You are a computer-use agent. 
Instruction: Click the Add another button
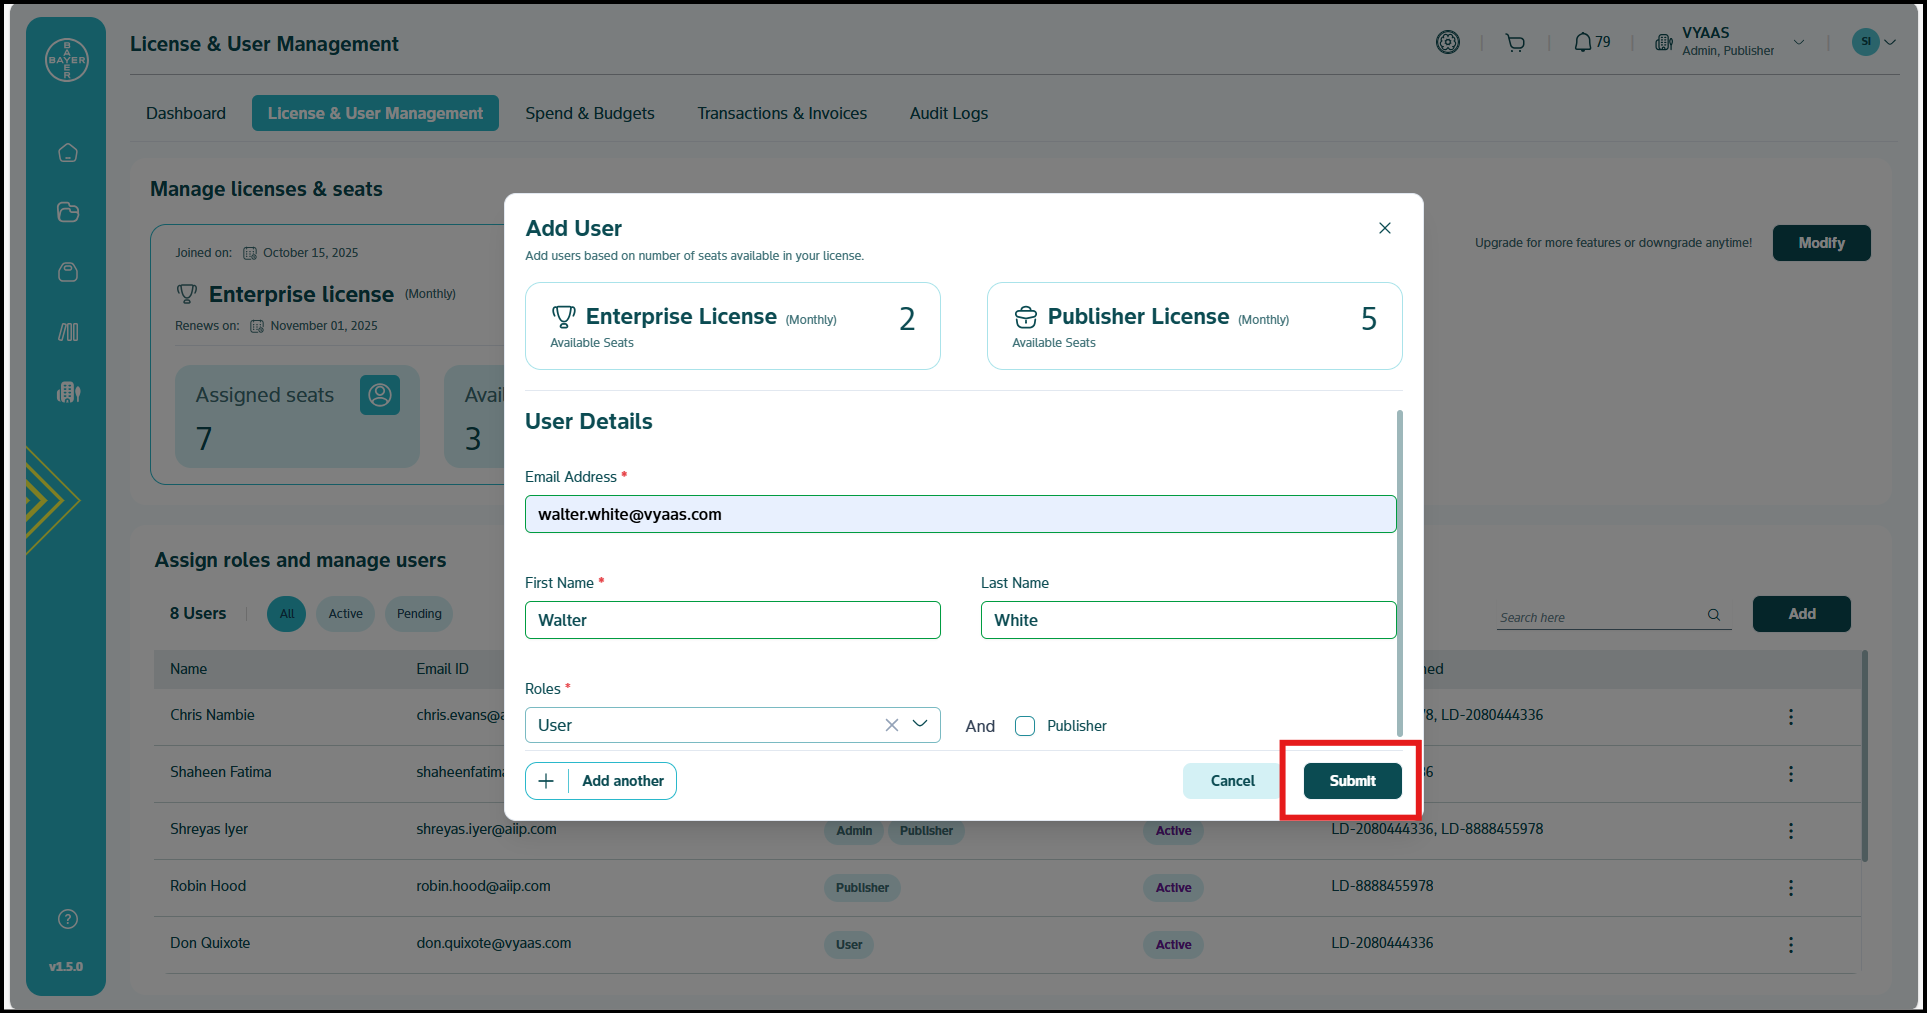tap(601, 781)
